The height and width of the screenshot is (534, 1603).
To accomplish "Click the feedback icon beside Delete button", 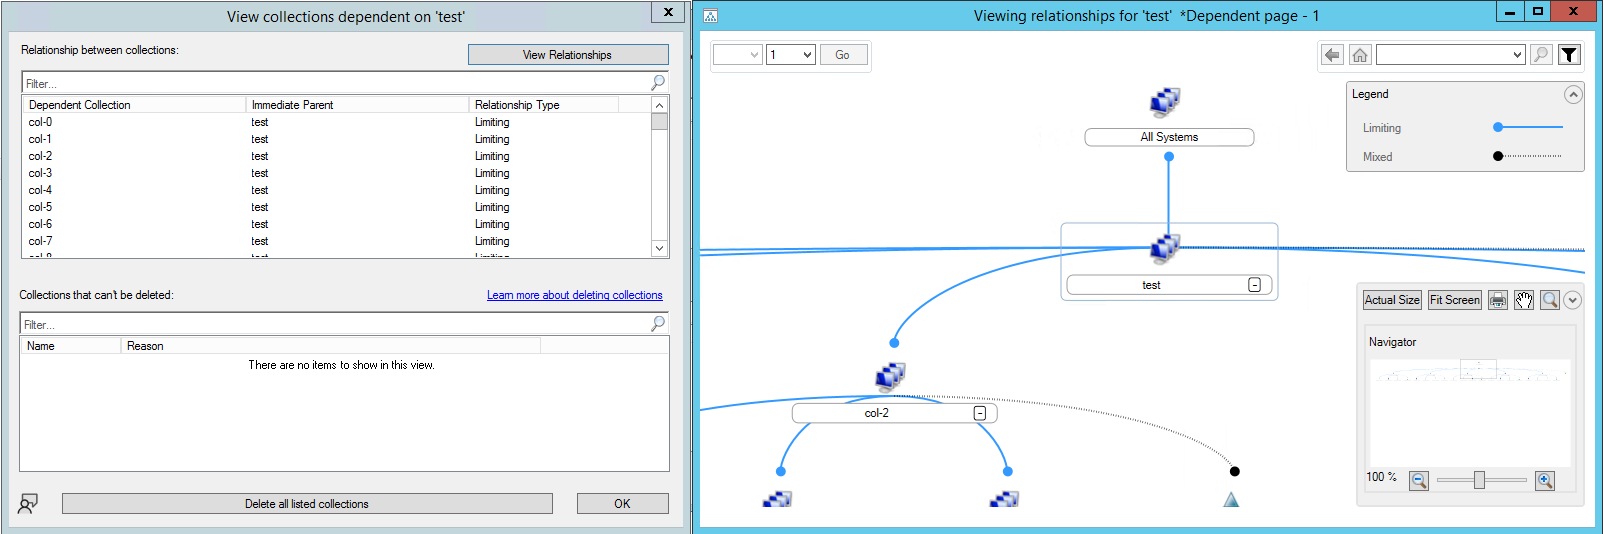I will point(28,503).
